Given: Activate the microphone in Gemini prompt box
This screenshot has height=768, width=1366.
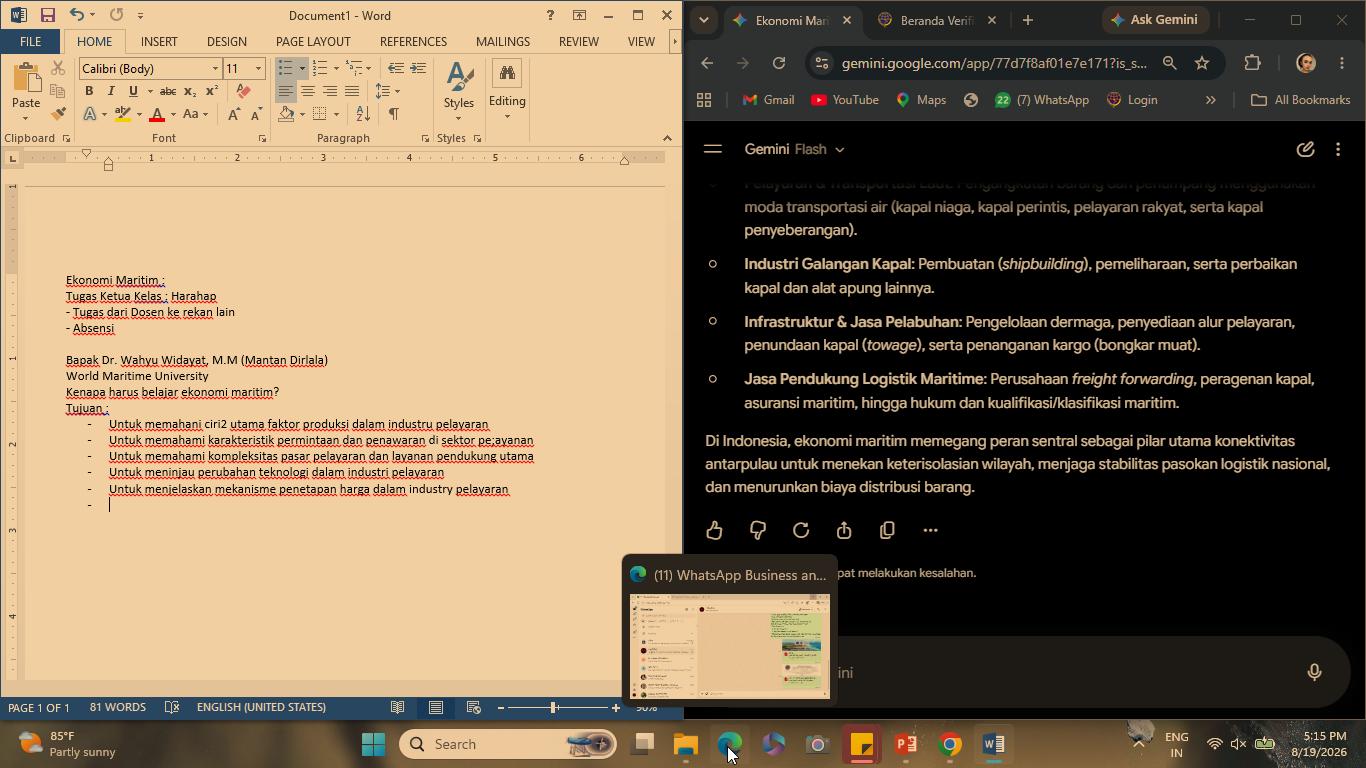Looking at the screenshot, I should 1314,672.
